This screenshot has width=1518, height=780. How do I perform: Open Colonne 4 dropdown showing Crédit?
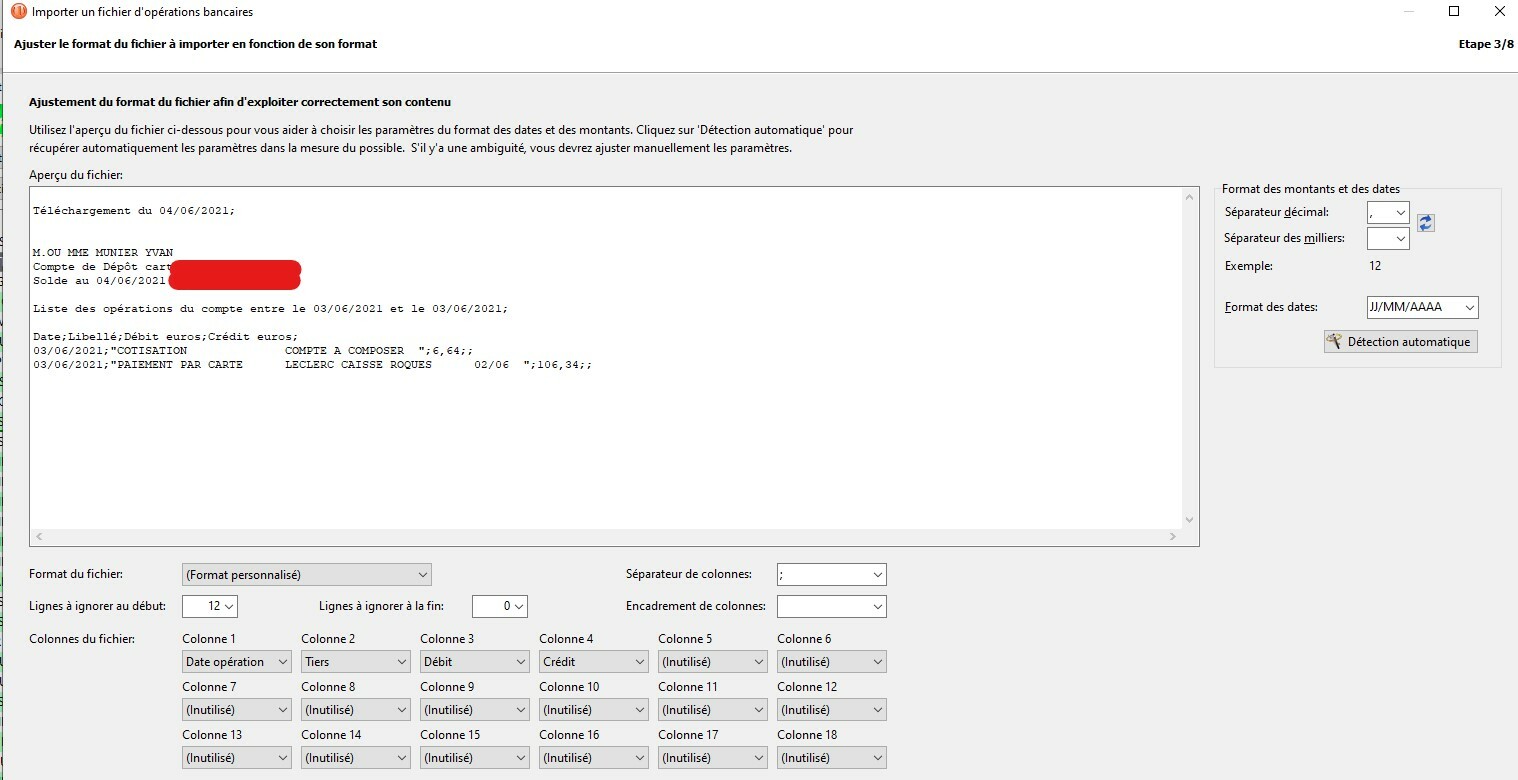point(594,662)
